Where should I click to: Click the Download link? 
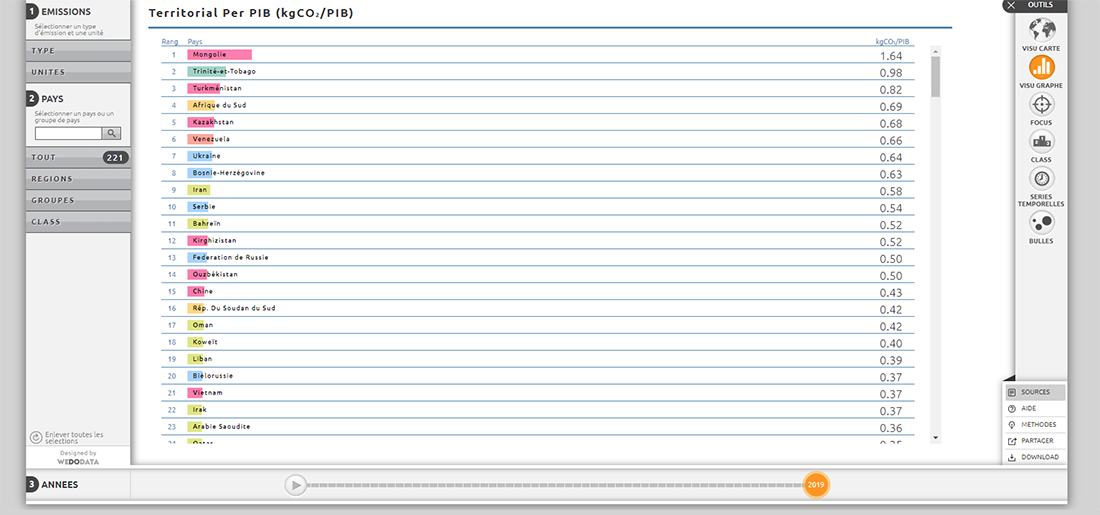pyautogui.click(x=1039, y=457)
